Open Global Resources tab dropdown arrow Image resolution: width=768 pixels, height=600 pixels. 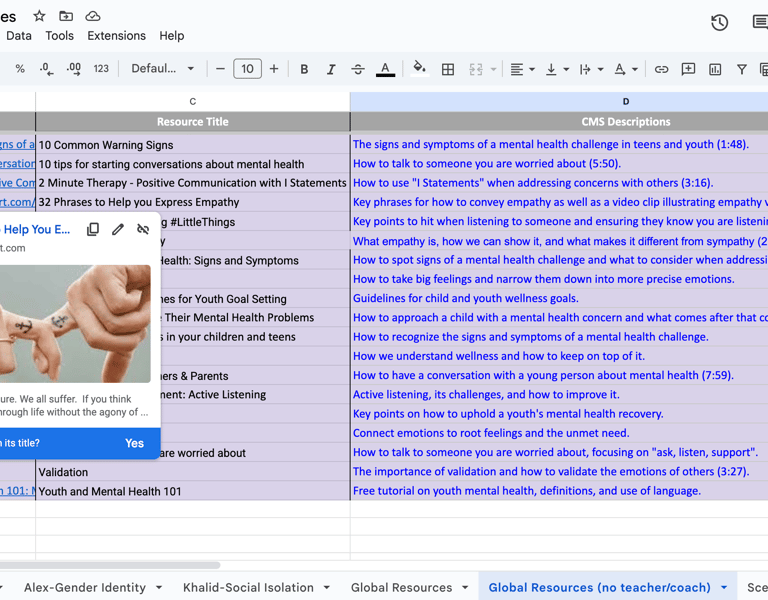[x=465, y=587]
